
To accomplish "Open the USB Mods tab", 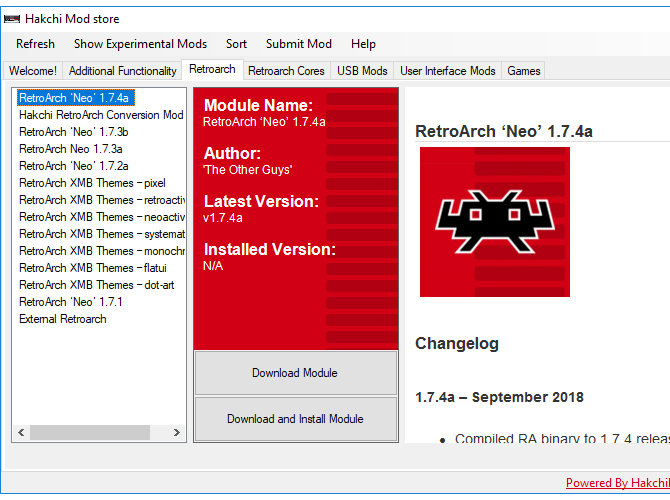I will click(x=362, y=71).
